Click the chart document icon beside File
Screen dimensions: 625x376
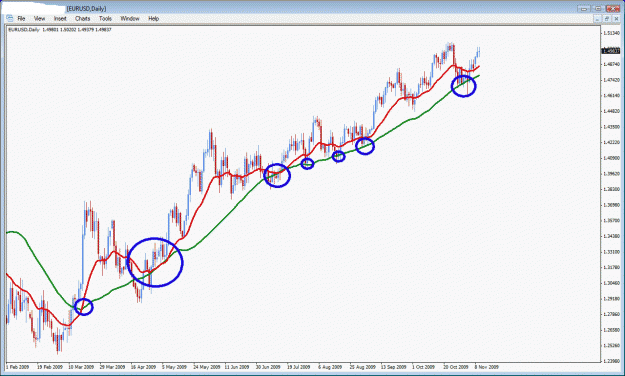(x=10, y=18)
